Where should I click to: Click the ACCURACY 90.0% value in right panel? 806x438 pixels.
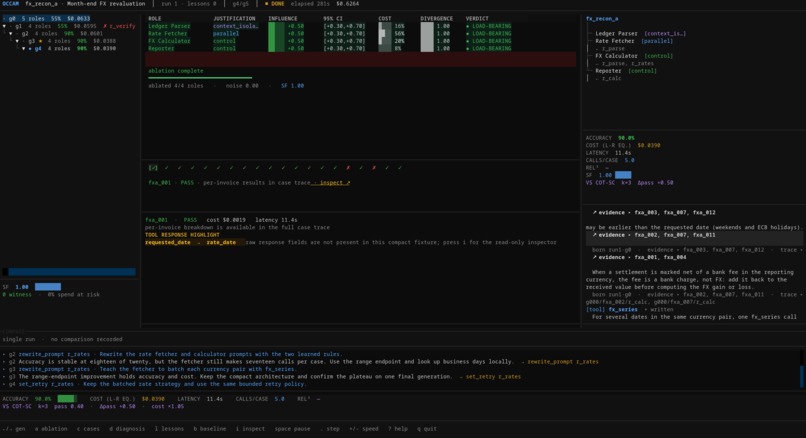626,138
